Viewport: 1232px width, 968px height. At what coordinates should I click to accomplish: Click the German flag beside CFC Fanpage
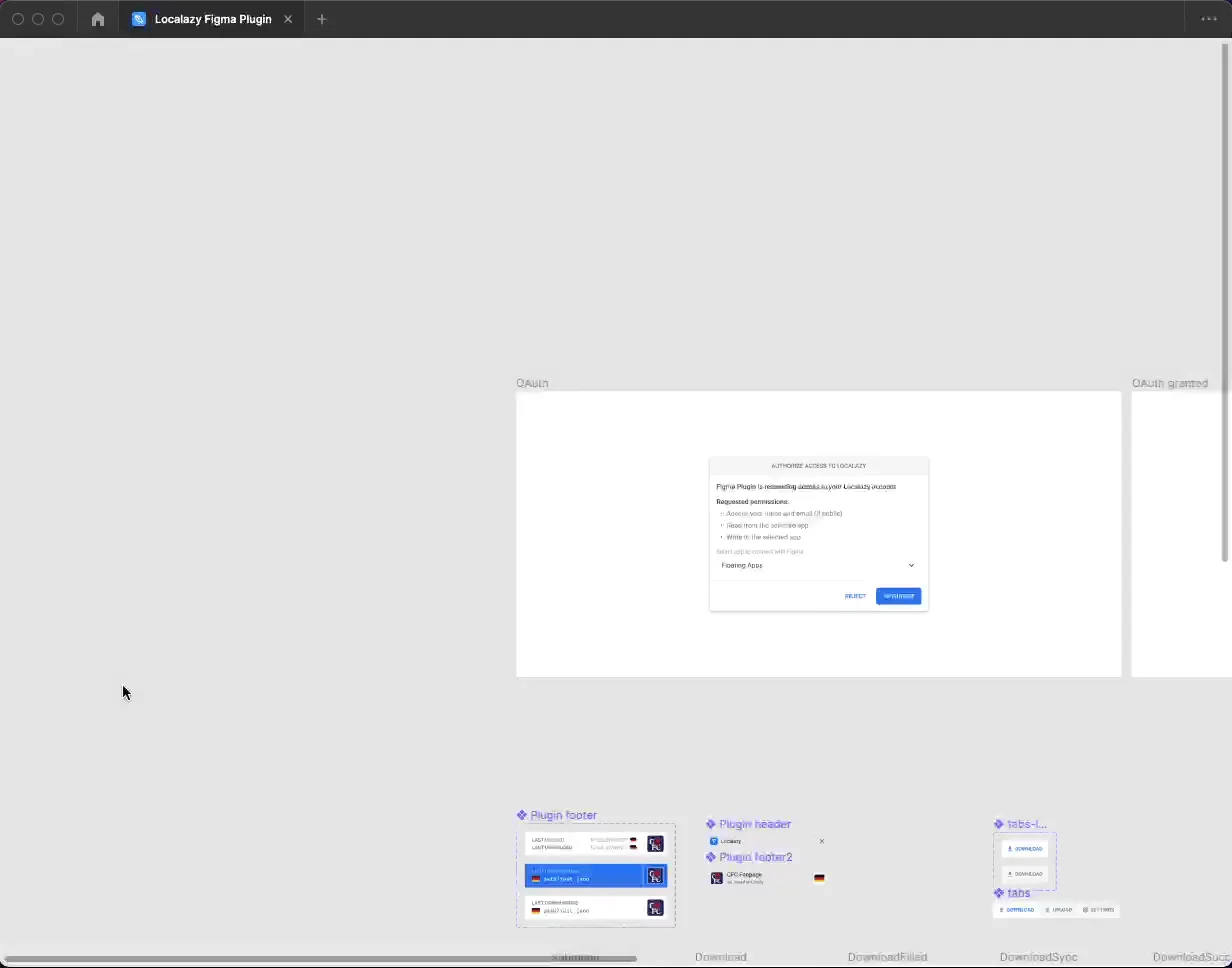(x=819, y=878)
